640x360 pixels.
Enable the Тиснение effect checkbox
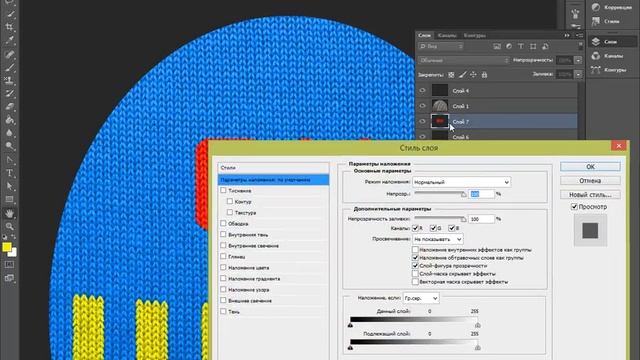click(223, 190)
